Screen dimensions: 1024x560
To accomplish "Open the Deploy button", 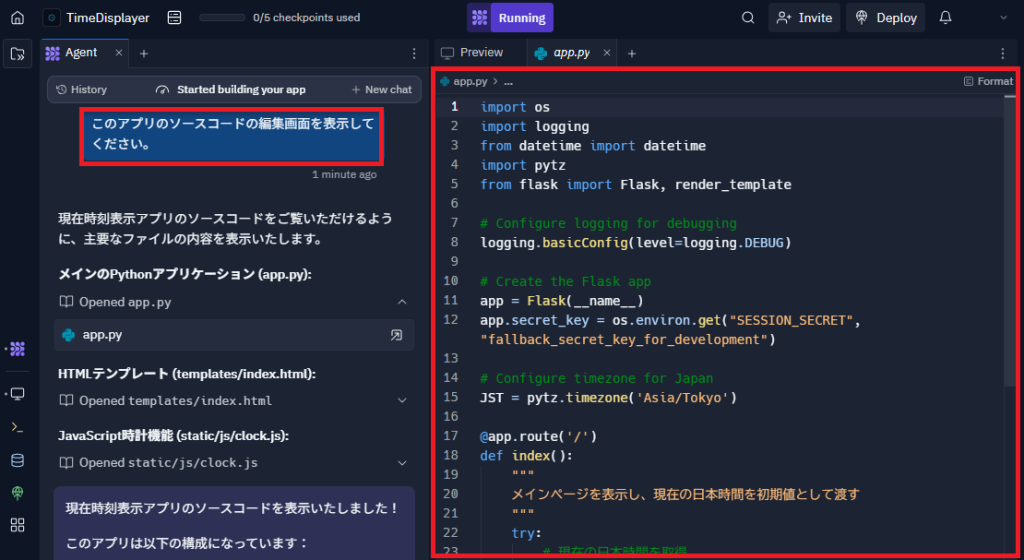I will coord(886,18).
